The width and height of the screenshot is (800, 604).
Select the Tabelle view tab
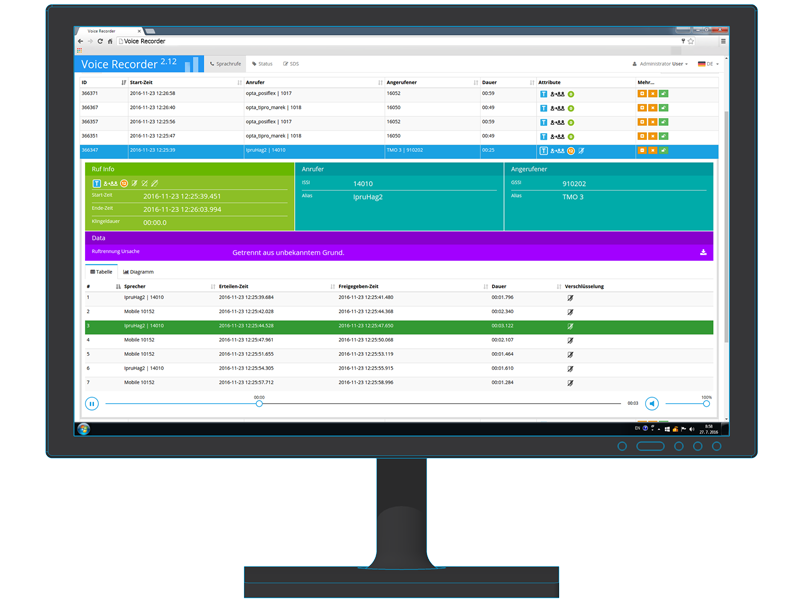[x=102, y=272]
